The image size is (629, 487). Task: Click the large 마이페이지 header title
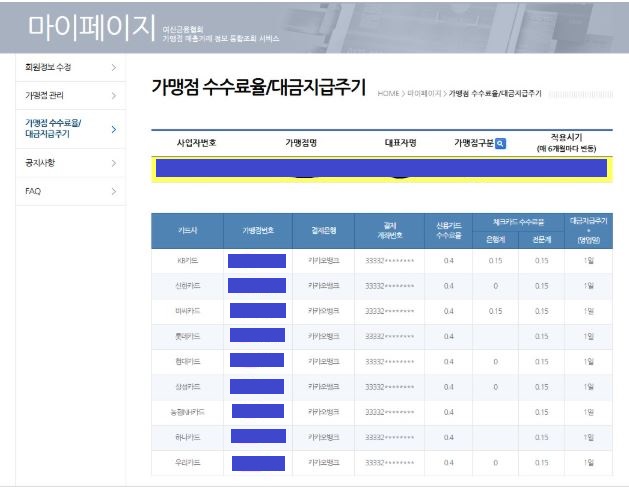[x=91, y=27]
